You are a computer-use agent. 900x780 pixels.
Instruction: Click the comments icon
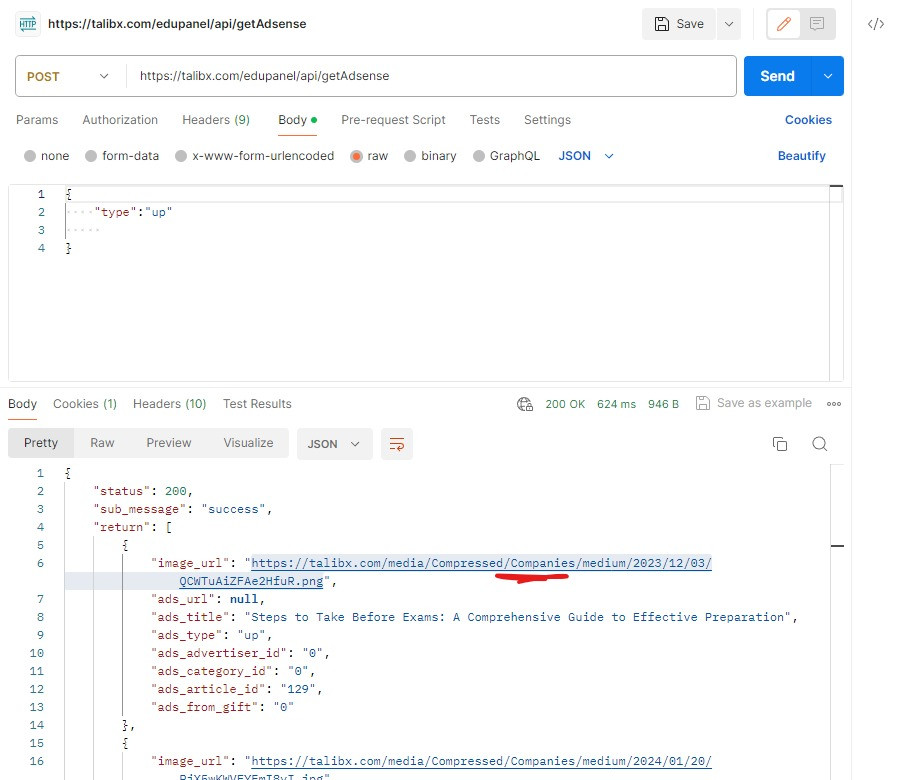coord(817,24)
